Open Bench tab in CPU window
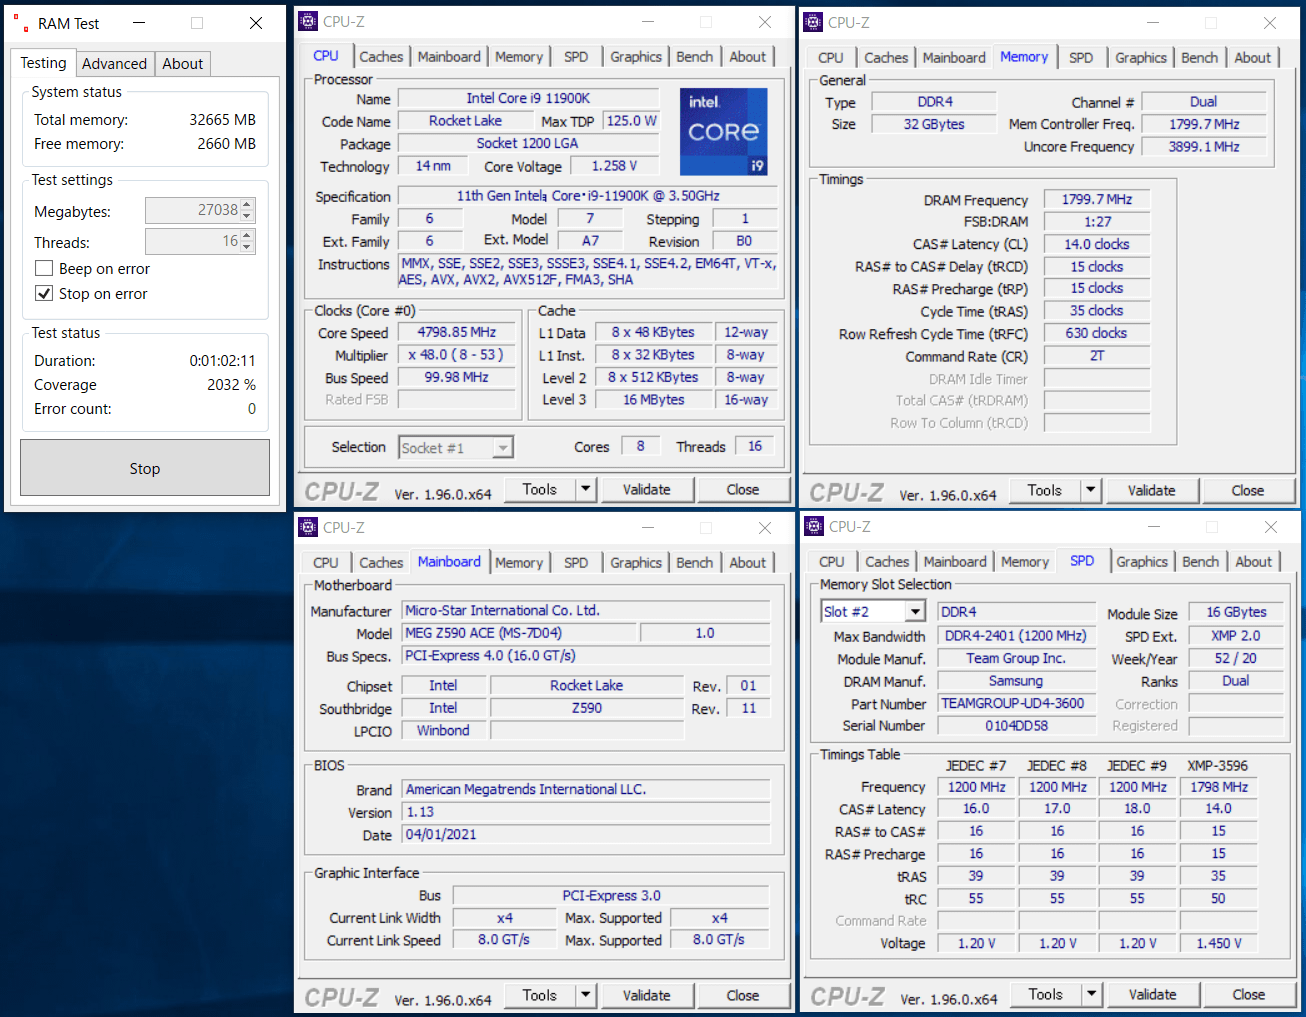 [695, 57]
